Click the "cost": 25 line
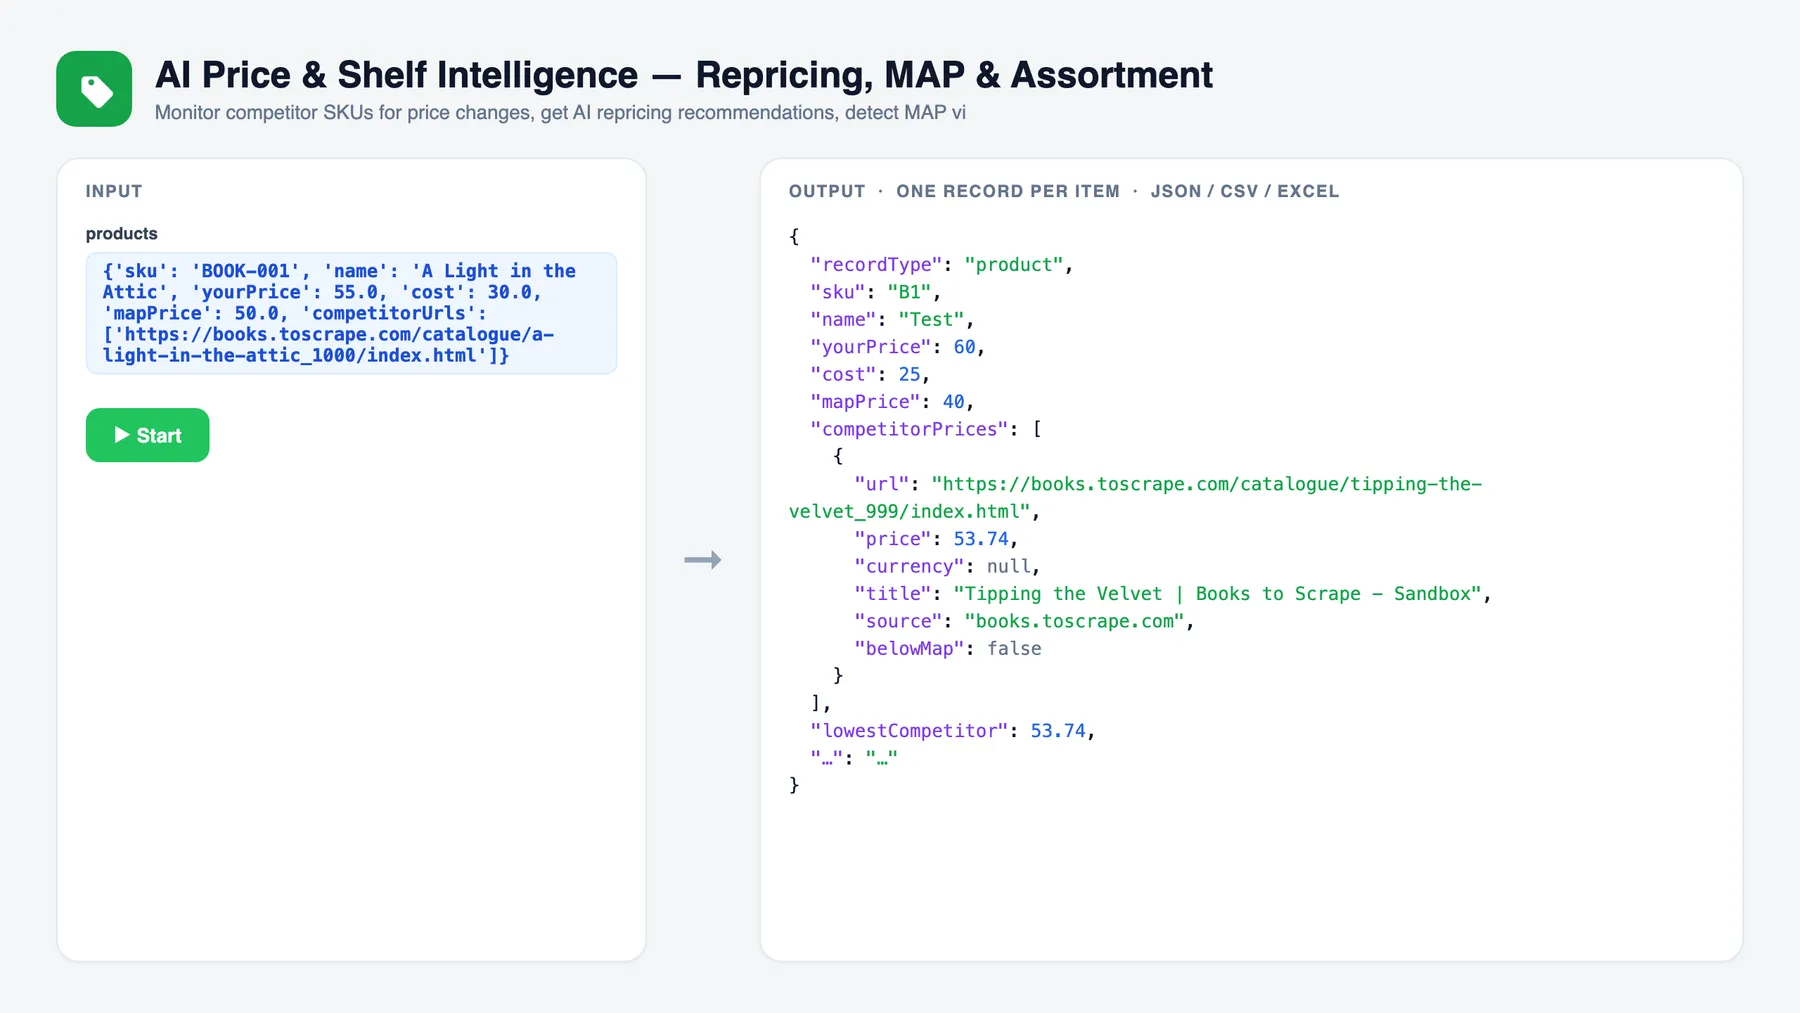The image size is (1800, 1013). point(871,374)
